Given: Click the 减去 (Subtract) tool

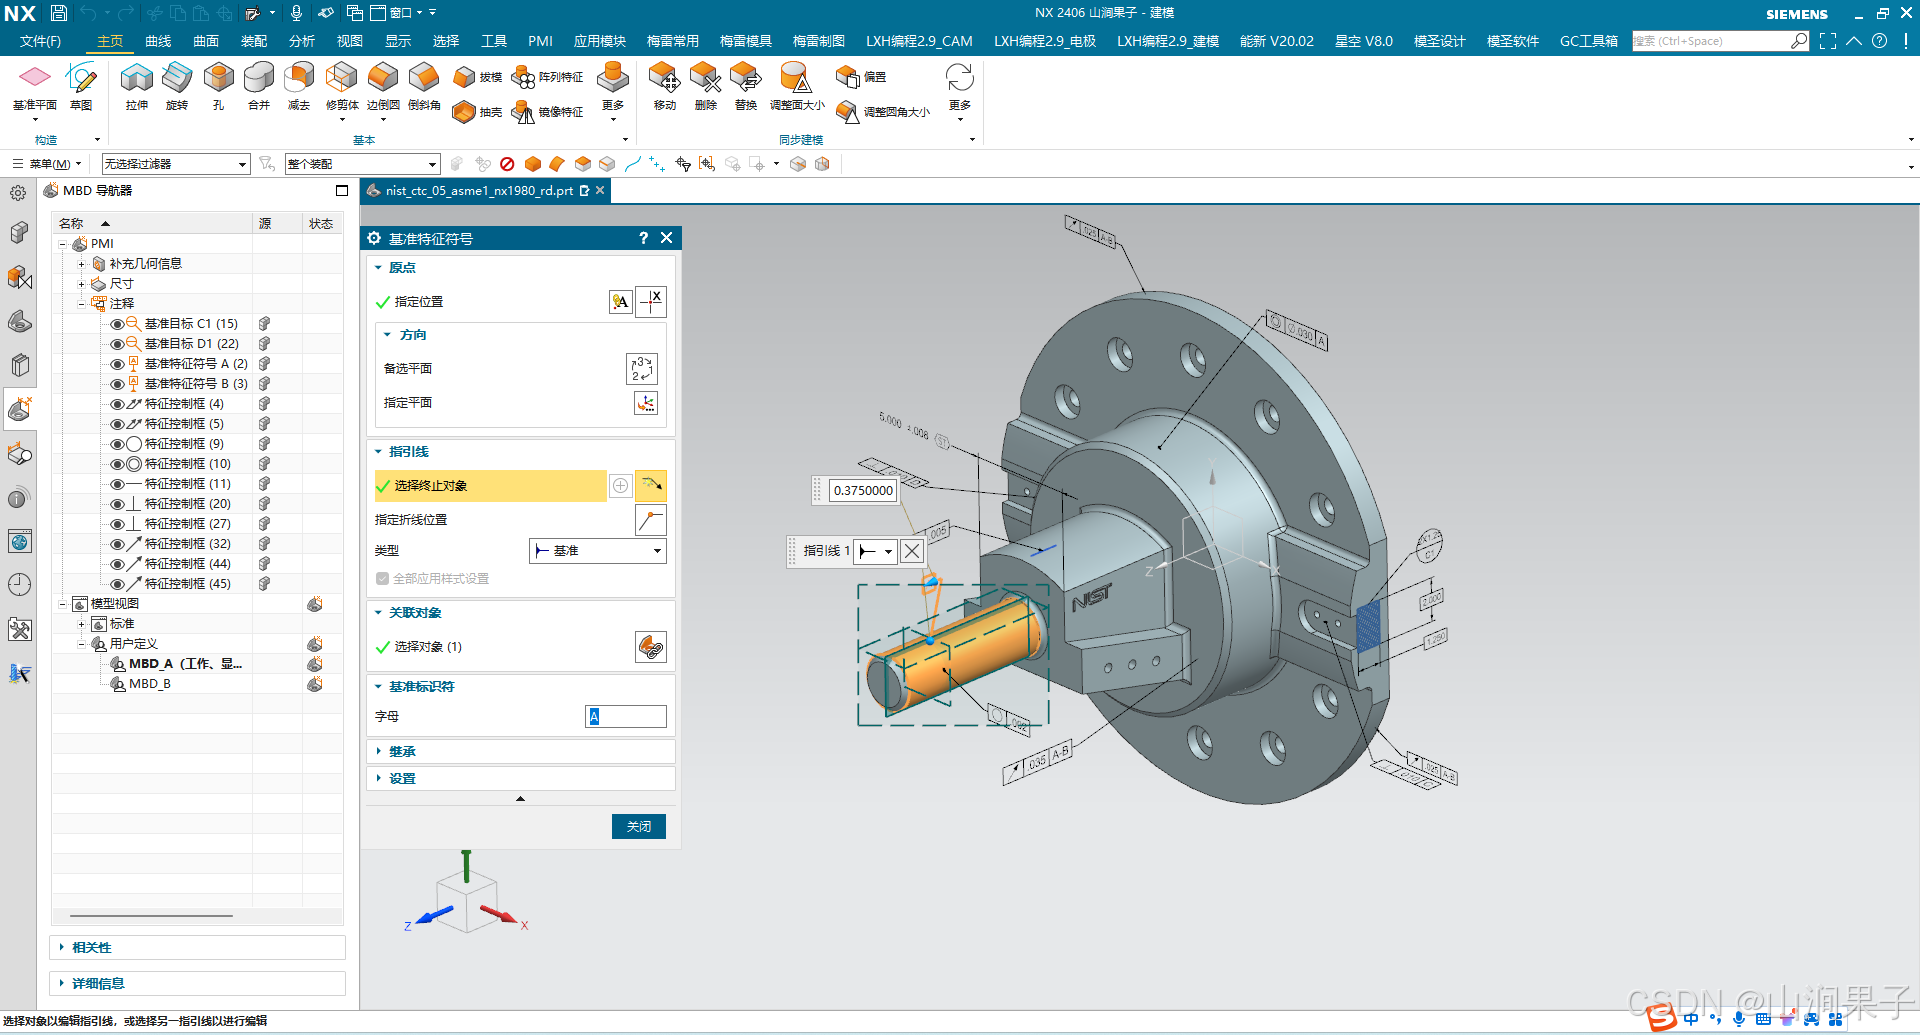Looking at the screenshot, I should point(299,86).
